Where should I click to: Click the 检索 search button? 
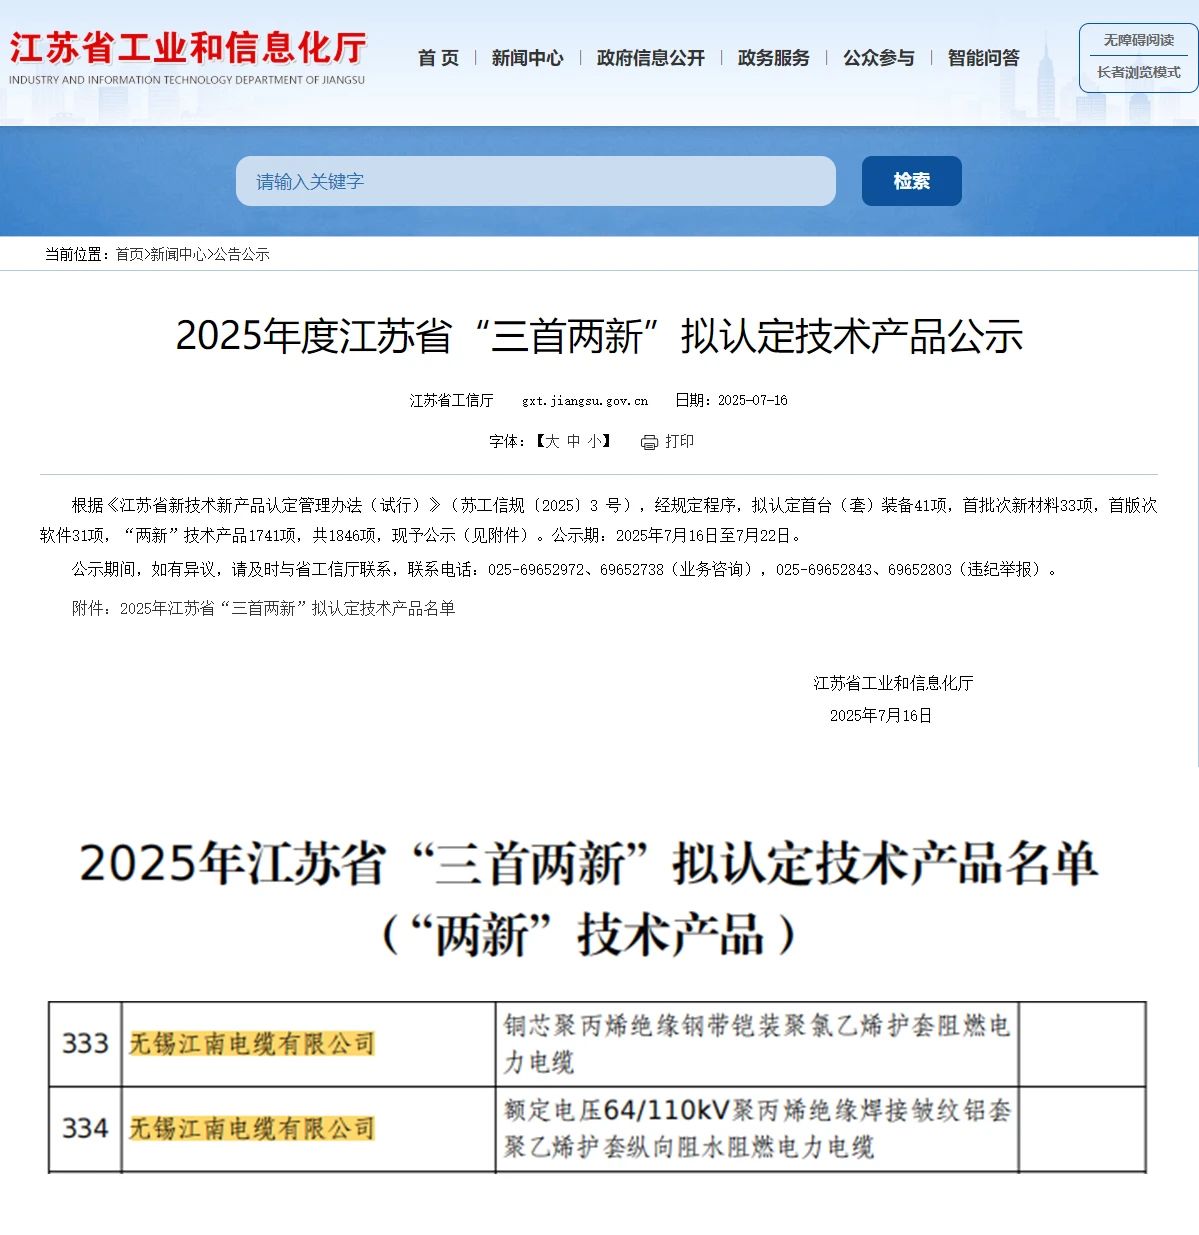point(911,181)
